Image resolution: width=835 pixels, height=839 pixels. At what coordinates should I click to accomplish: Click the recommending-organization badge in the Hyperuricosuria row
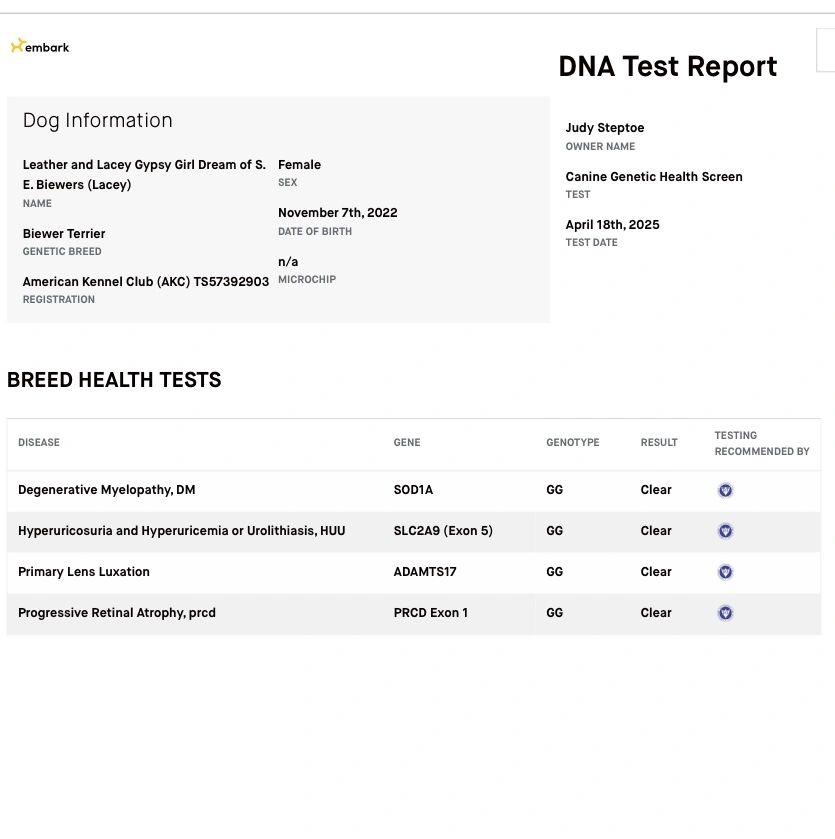(726, 531)
